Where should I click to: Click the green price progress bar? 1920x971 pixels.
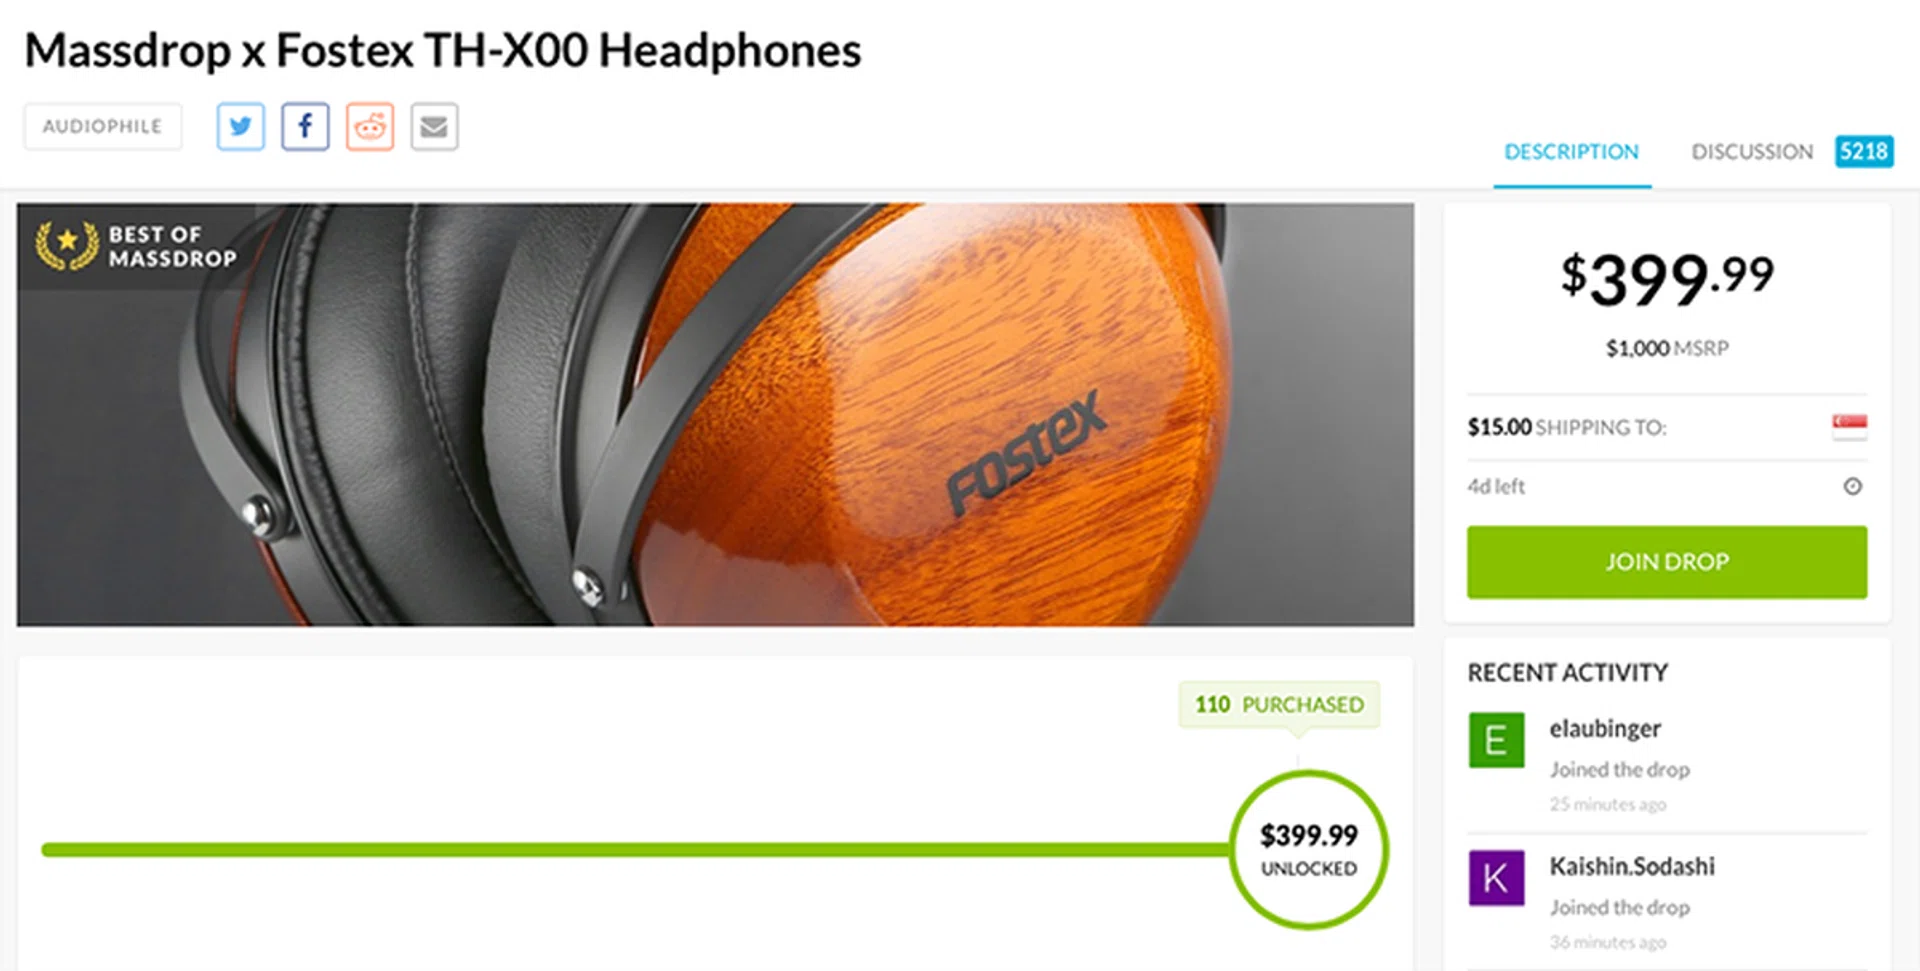[635, 850]
